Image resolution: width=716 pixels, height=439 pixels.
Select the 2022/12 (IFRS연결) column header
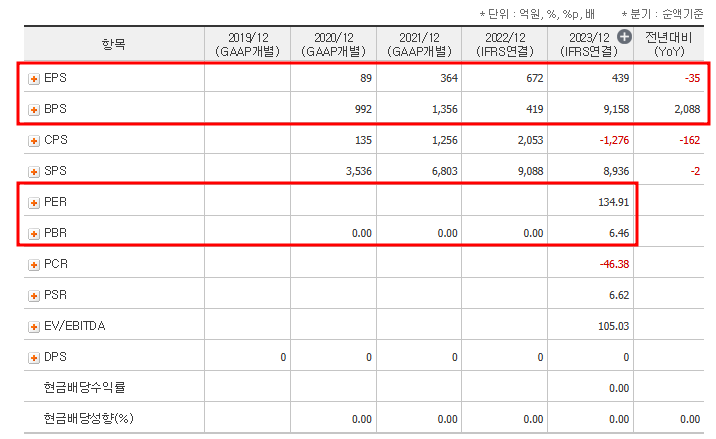pos(505,44)
